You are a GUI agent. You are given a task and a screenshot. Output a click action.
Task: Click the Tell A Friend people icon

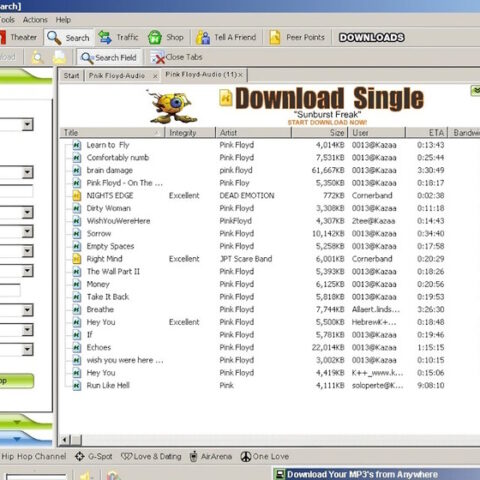[x=203, y=37]
